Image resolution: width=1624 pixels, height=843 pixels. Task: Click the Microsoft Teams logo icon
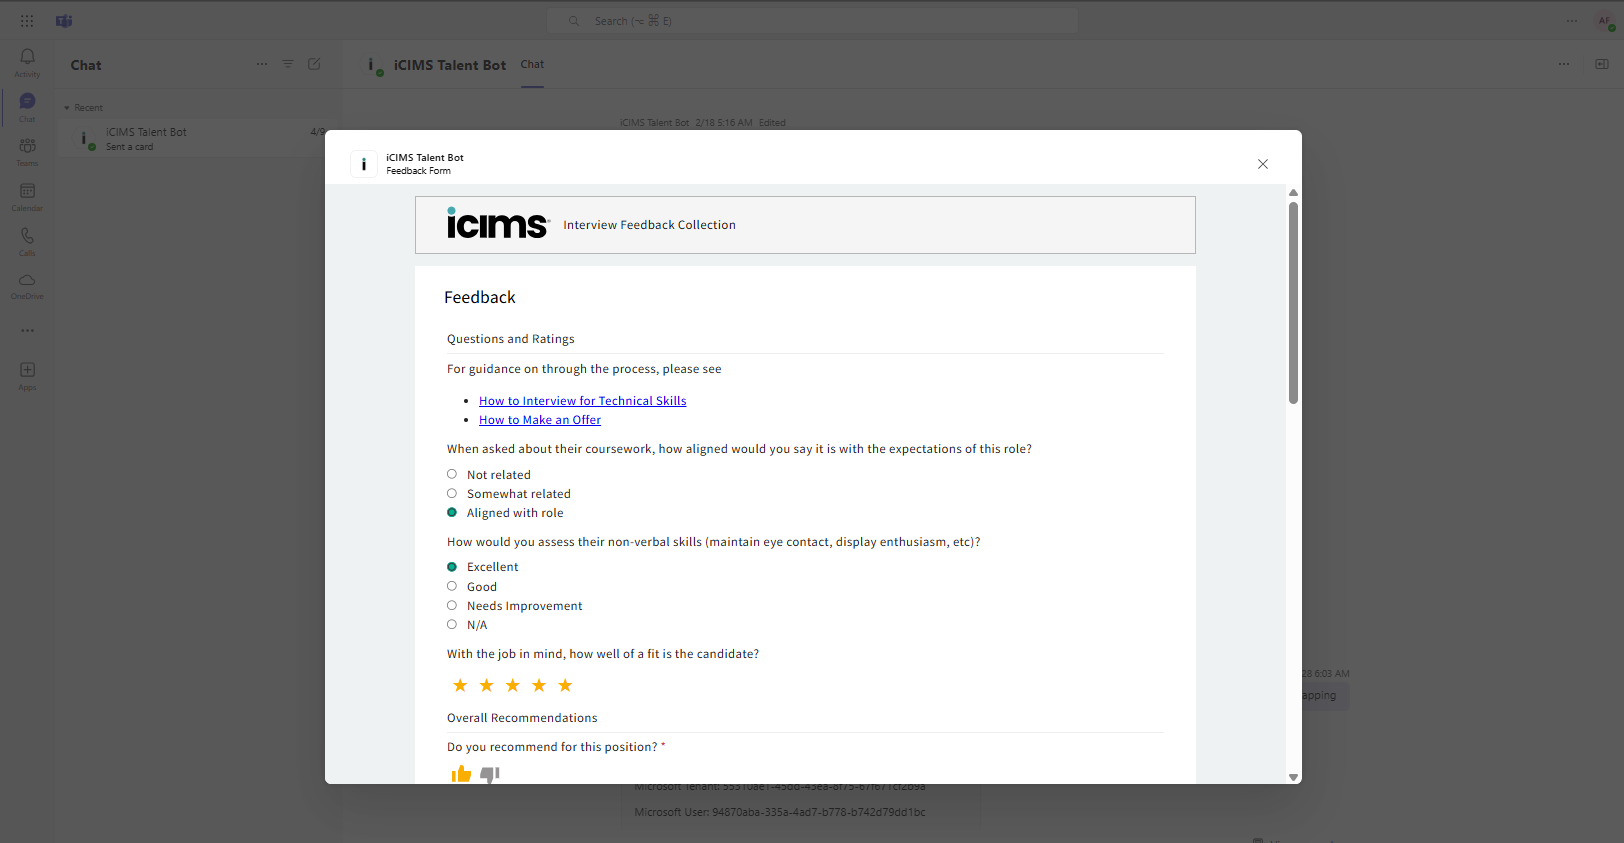pos(64,21)
